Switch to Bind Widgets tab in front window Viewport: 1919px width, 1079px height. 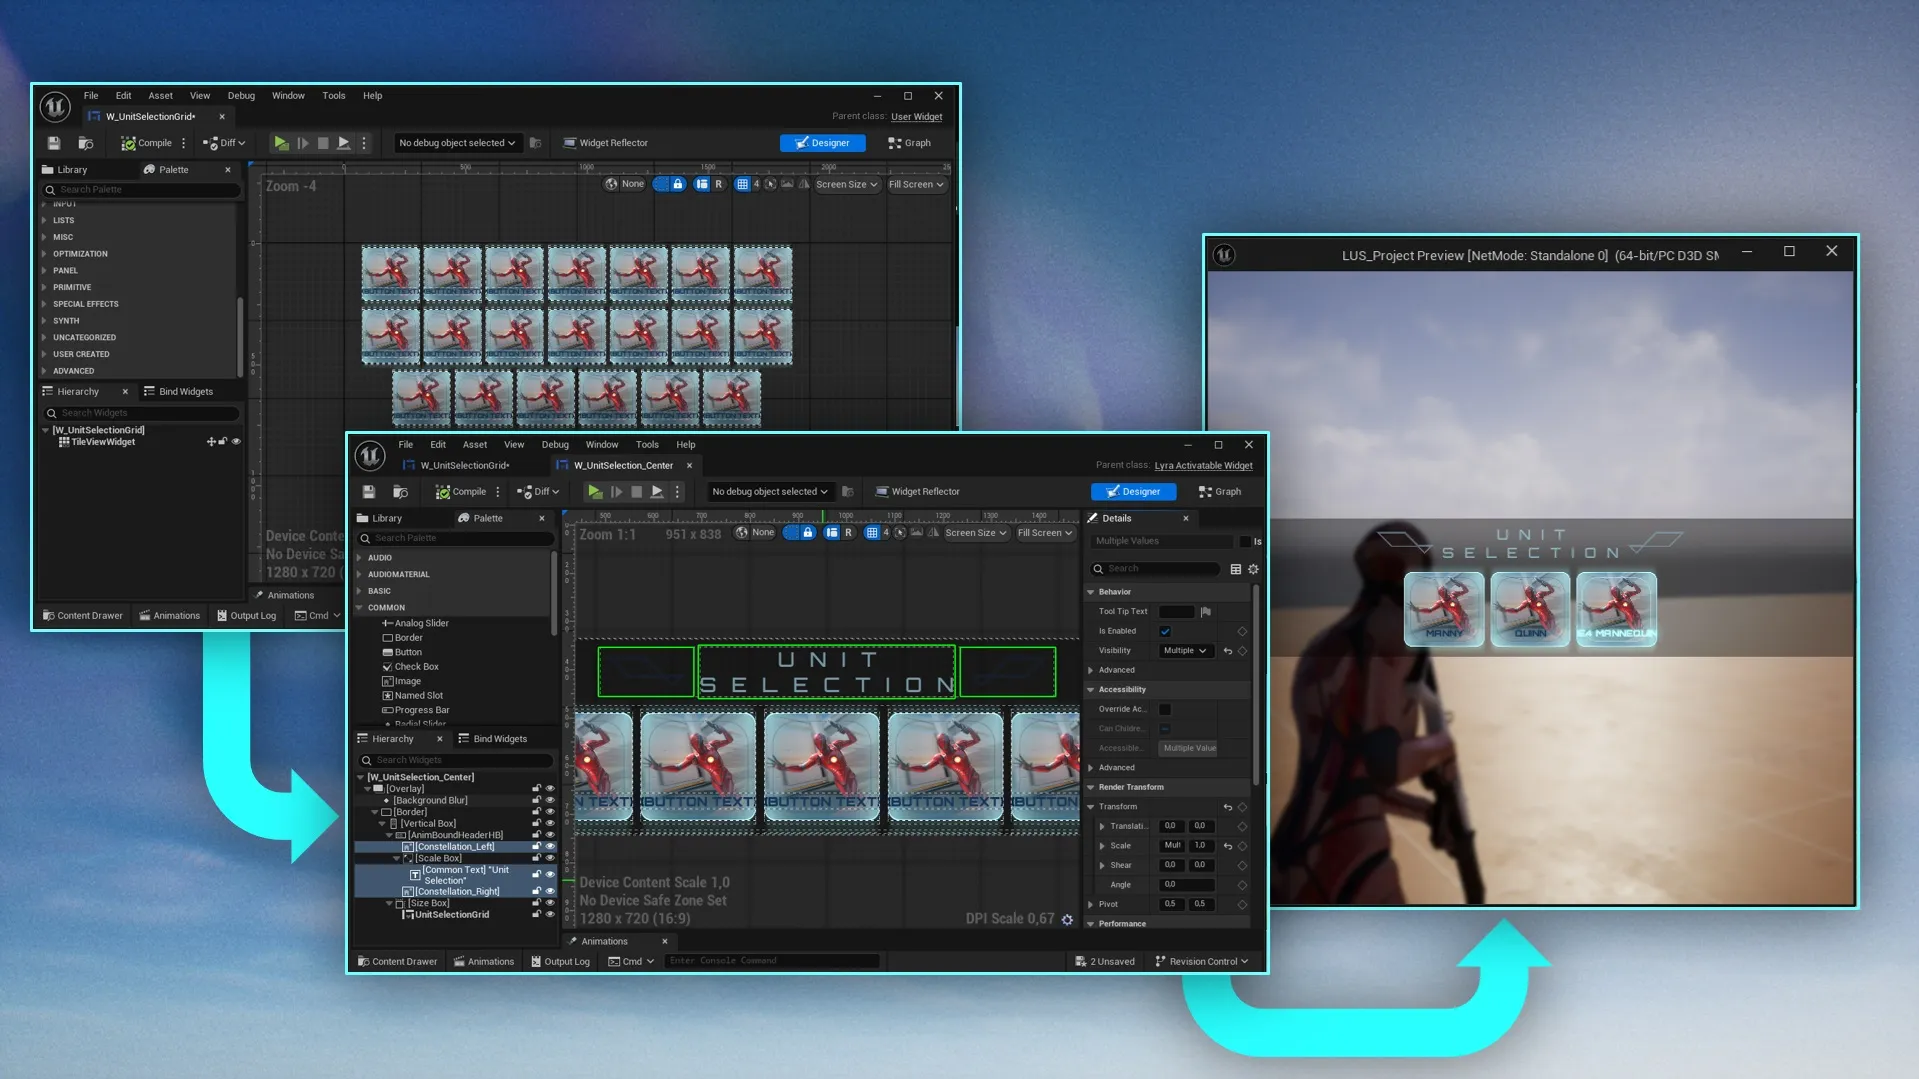coord(492,739)
